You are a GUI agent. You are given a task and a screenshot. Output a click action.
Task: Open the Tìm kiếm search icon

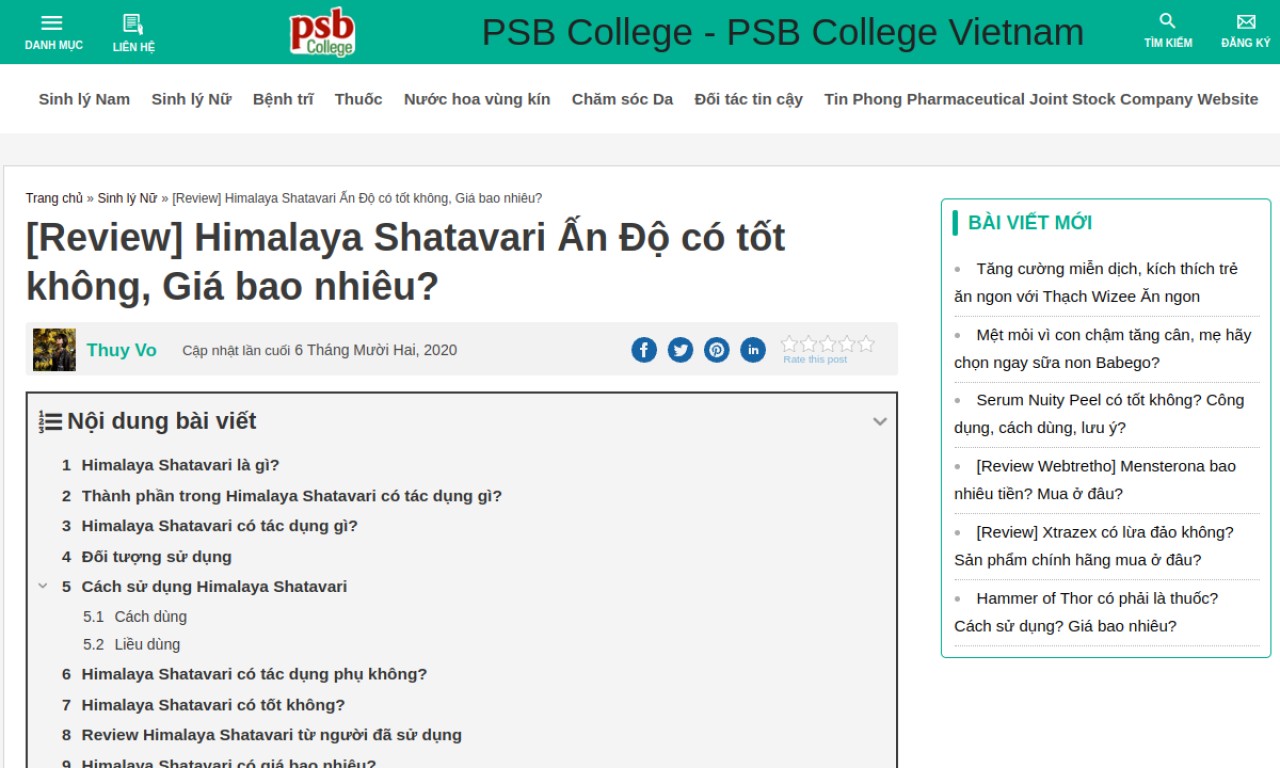click(x=1168, y=21)
